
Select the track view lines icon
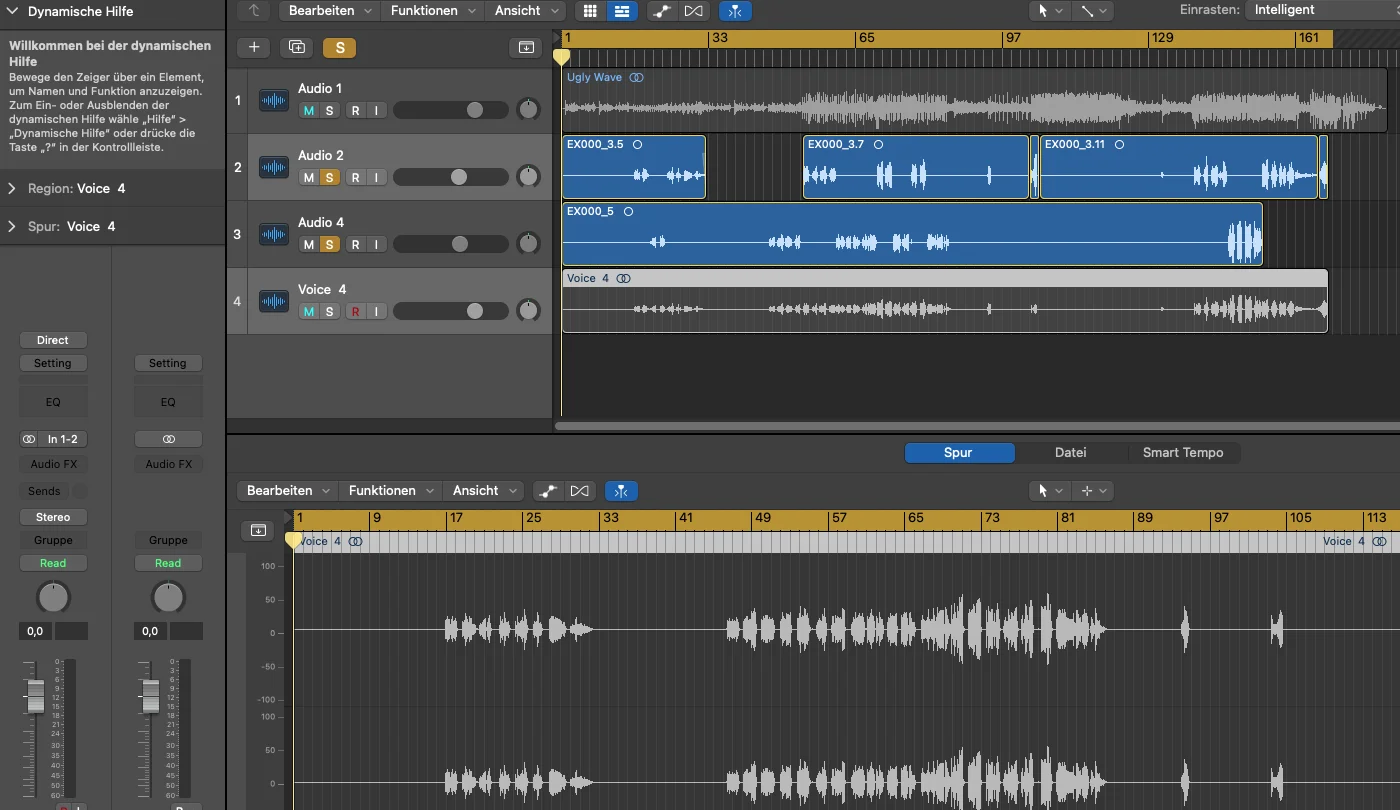pyautogui.click(x=622, y=11)
